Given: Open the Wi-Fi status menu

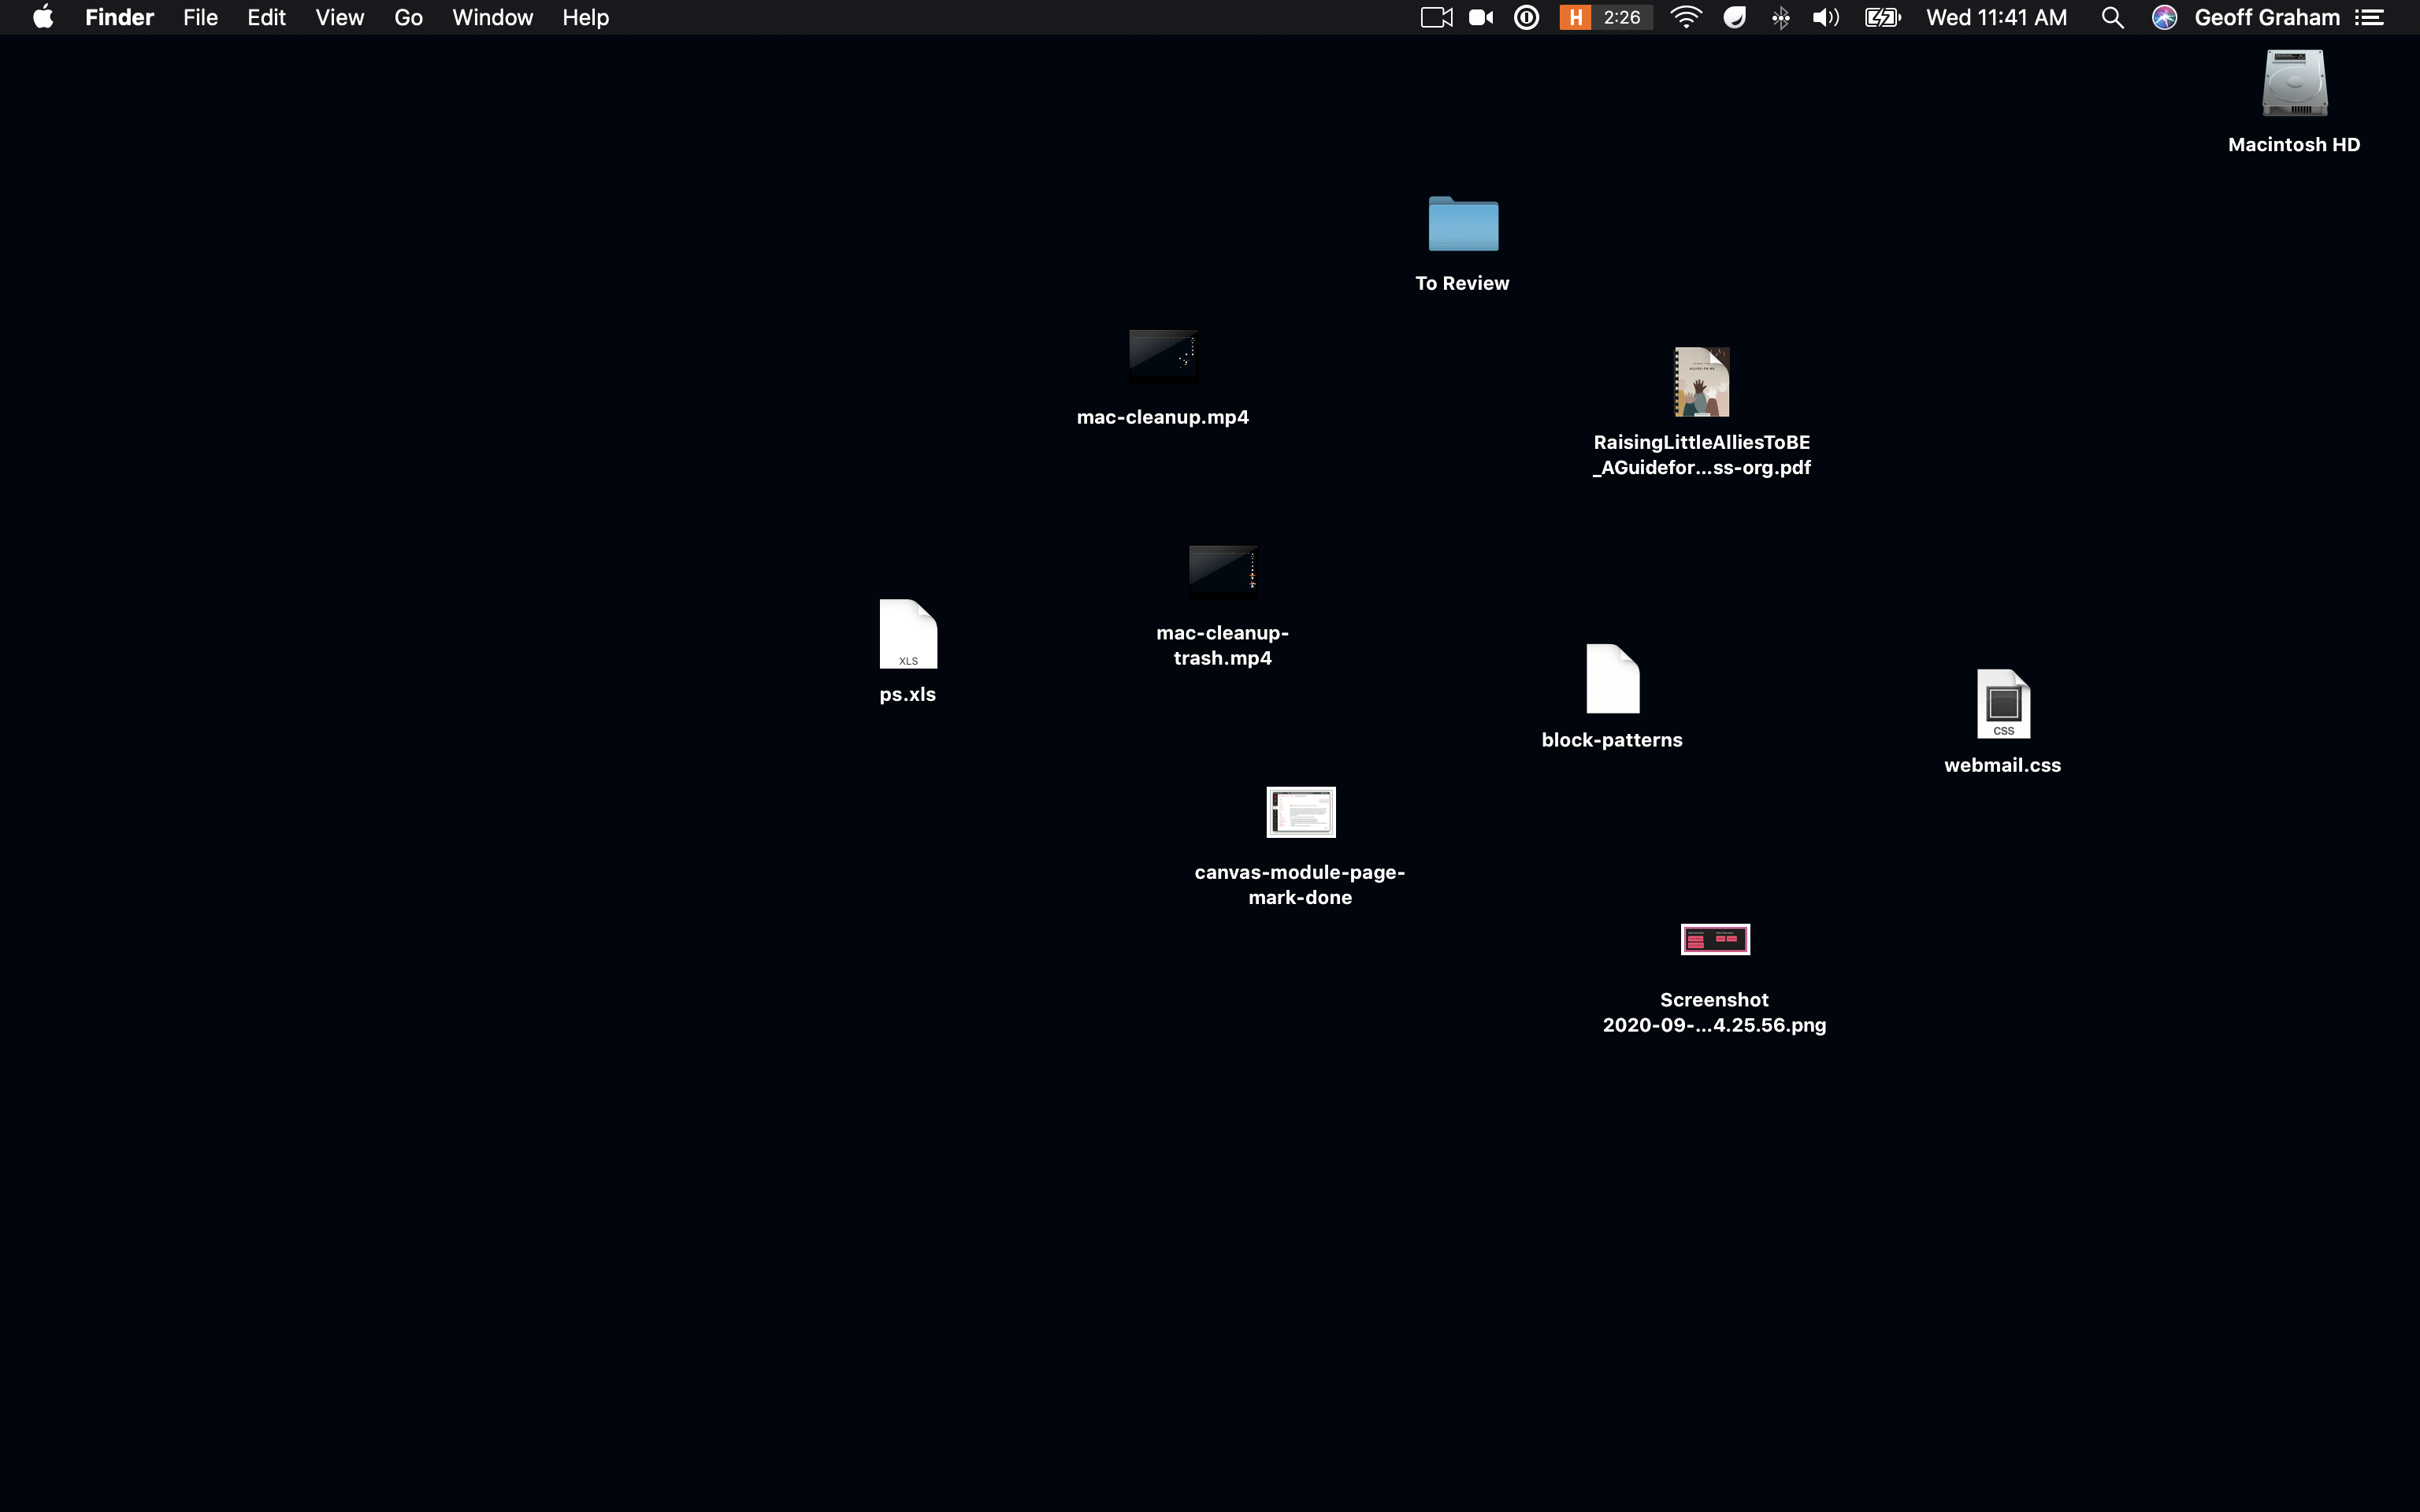Looking at the screenshot, I should [x=1686, y=17].
